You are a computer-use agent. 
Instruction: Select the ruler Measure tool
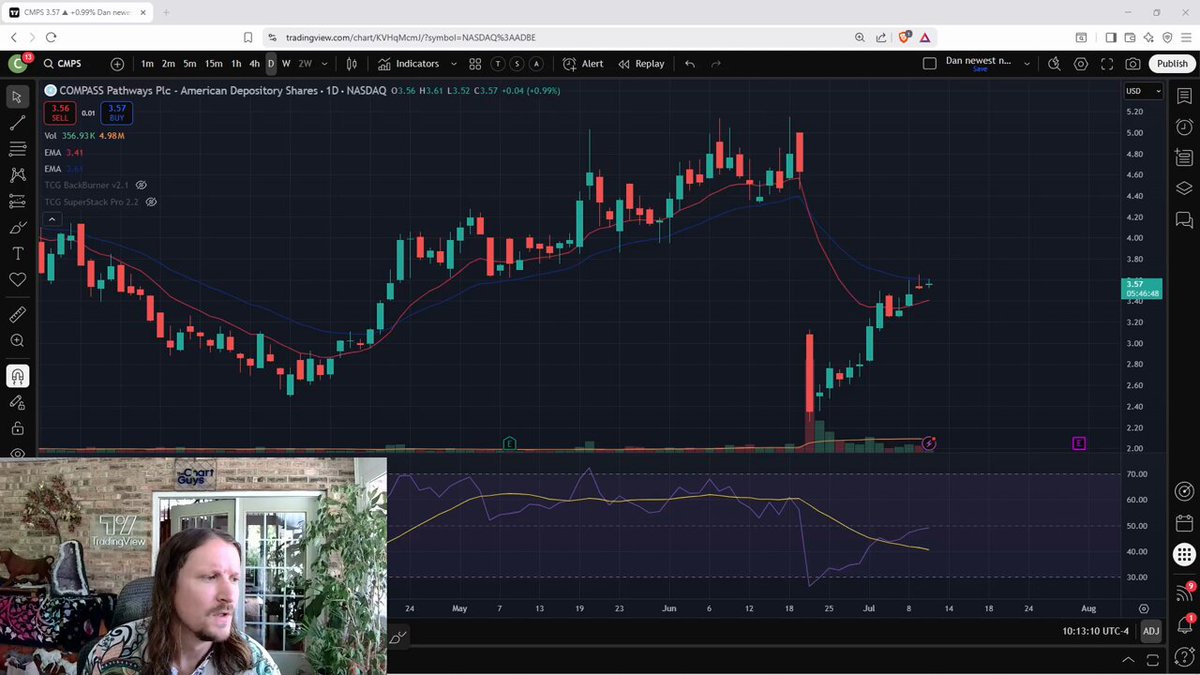point(17,314)
